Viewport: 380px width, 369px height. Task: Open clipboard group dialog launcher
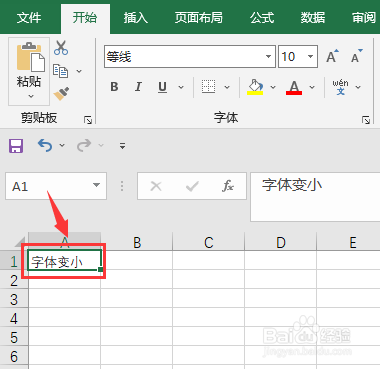point(88,120)
